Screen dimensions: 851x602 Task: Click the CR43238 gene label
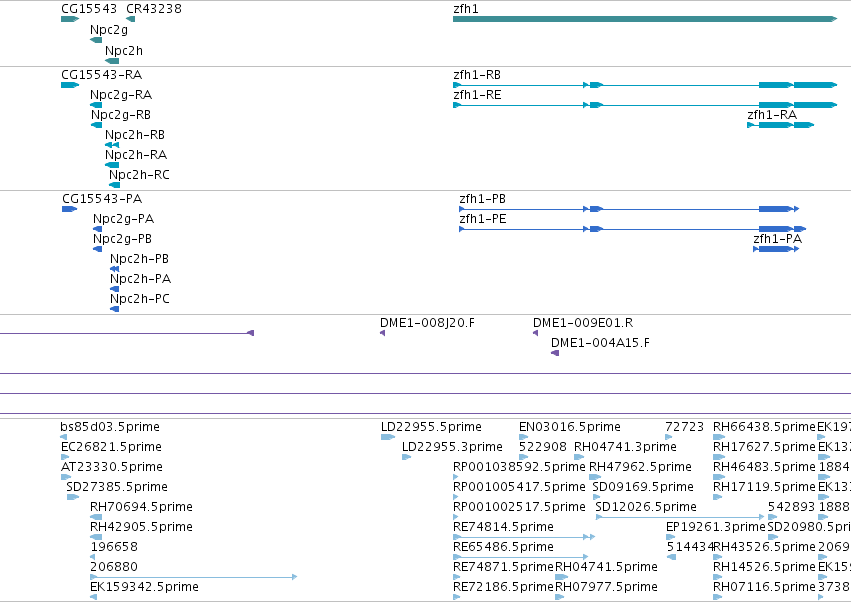click(154, 9)
